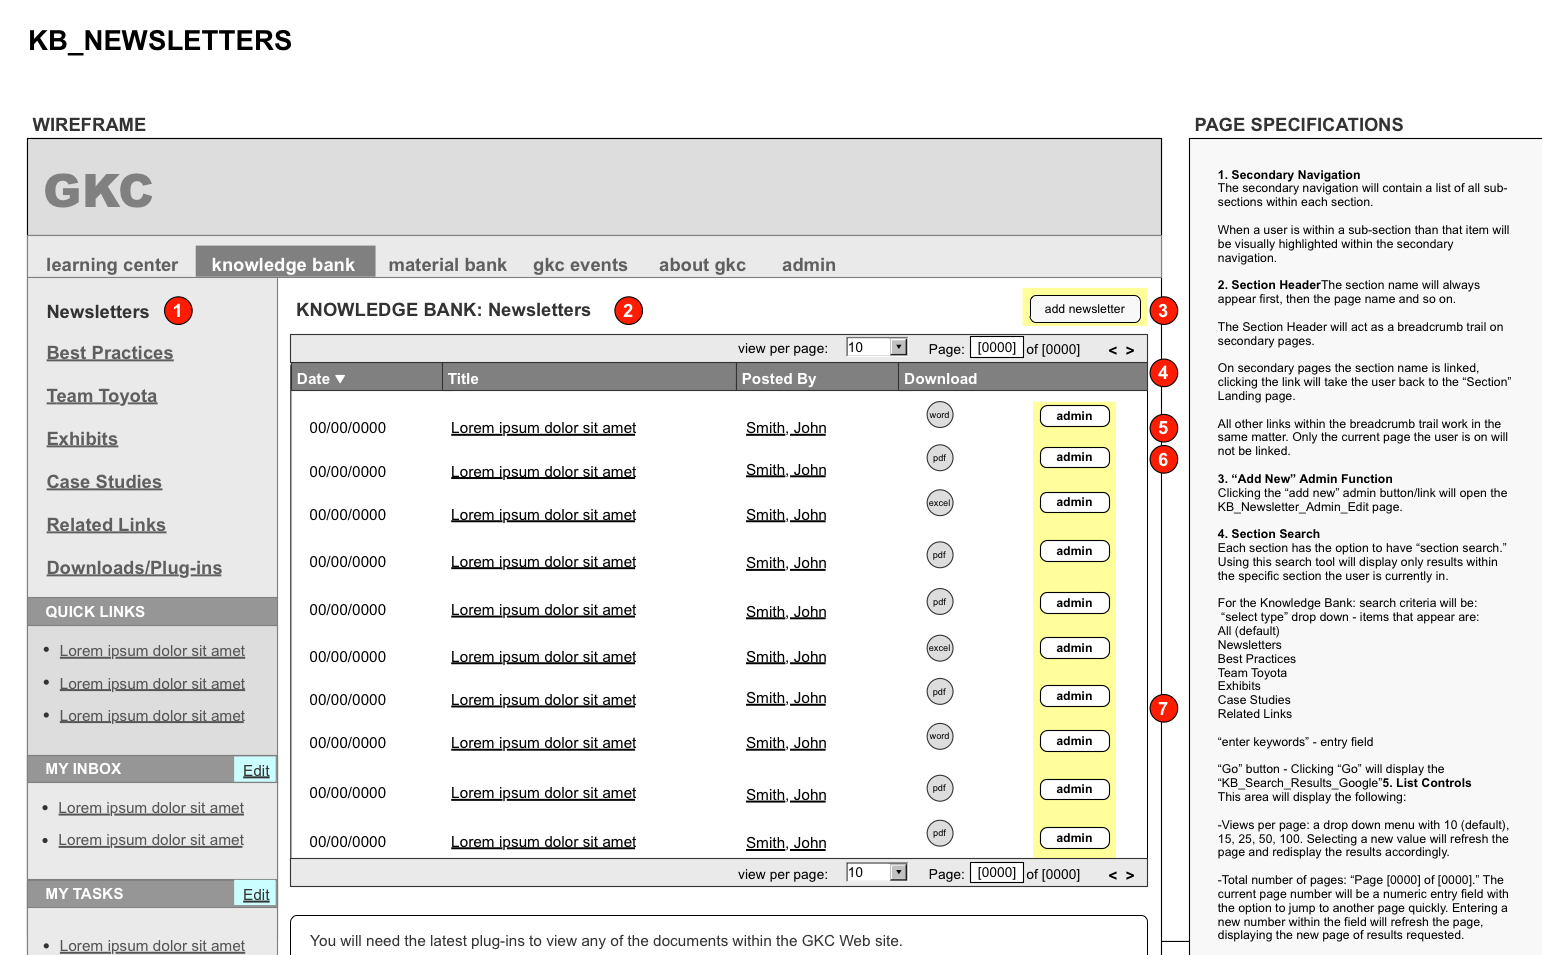Click Edit in the My Tasks header
The width and height of the screenshot is (1542, 955).
[x=256, y=894]
